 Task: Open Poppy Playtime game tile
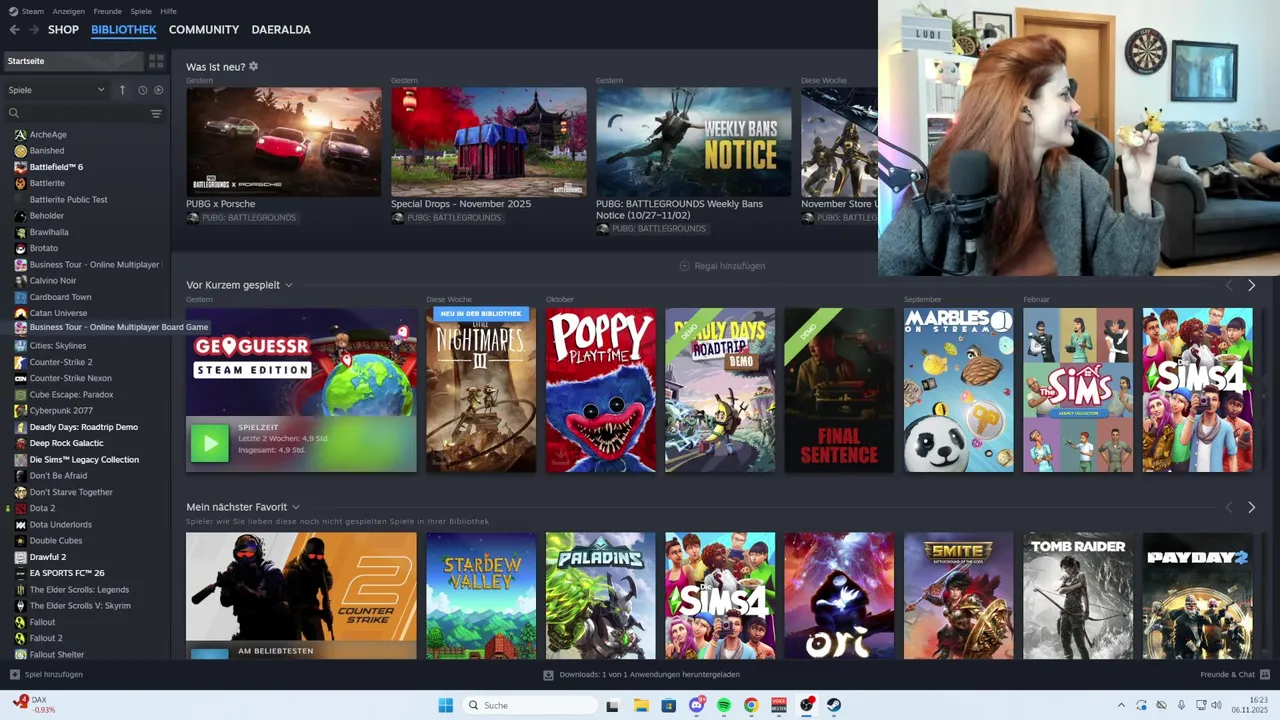pos(601,390)
